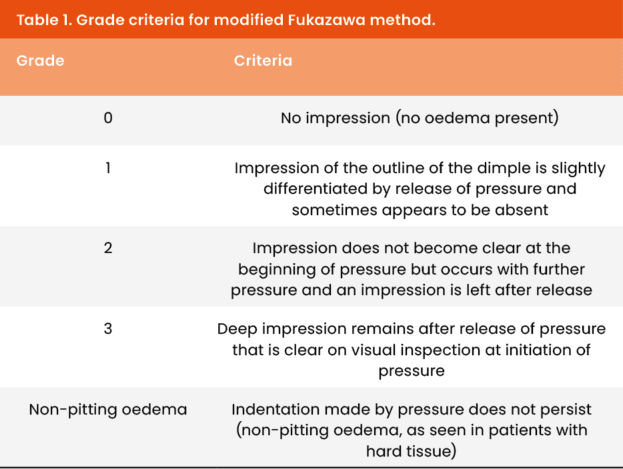Click 'beginning of pressure but occurs with further' line

pos(412,269)
